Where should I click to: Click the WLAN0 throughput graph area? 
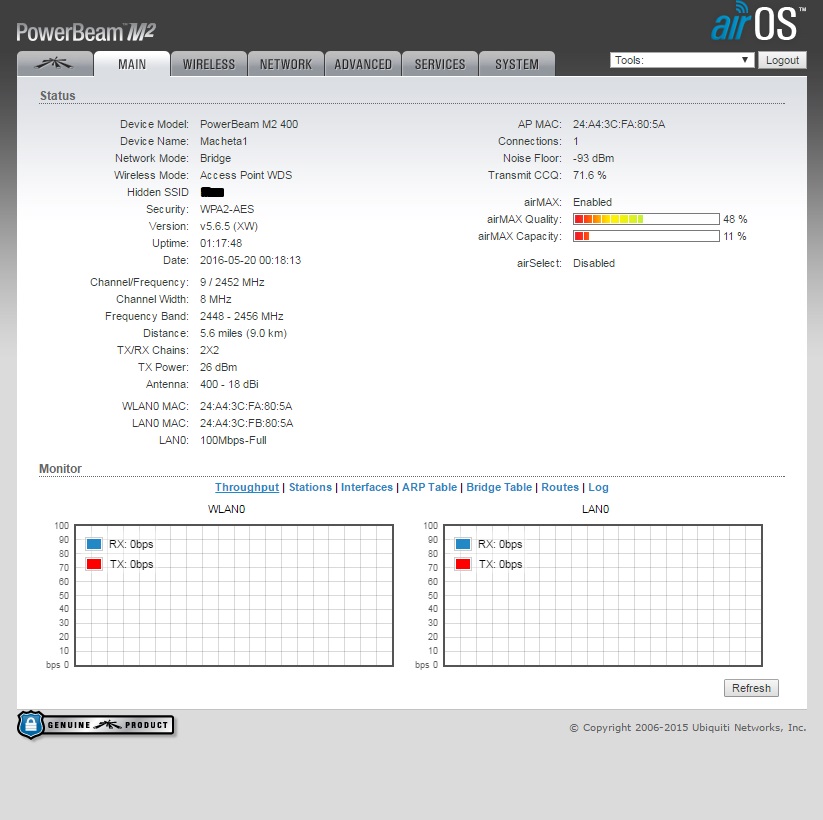[234, 595]
